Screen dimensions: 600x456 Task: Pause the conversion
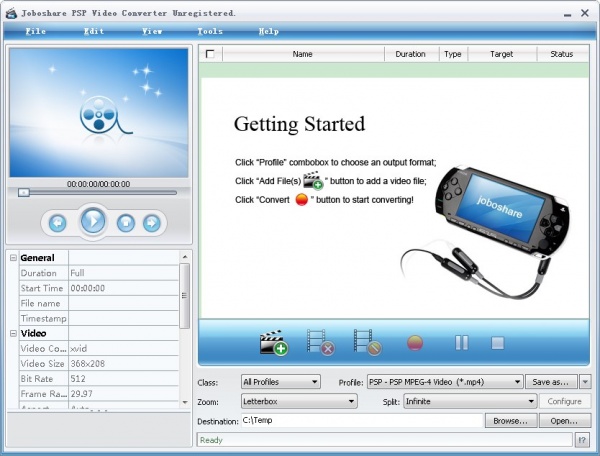[461, 343]
